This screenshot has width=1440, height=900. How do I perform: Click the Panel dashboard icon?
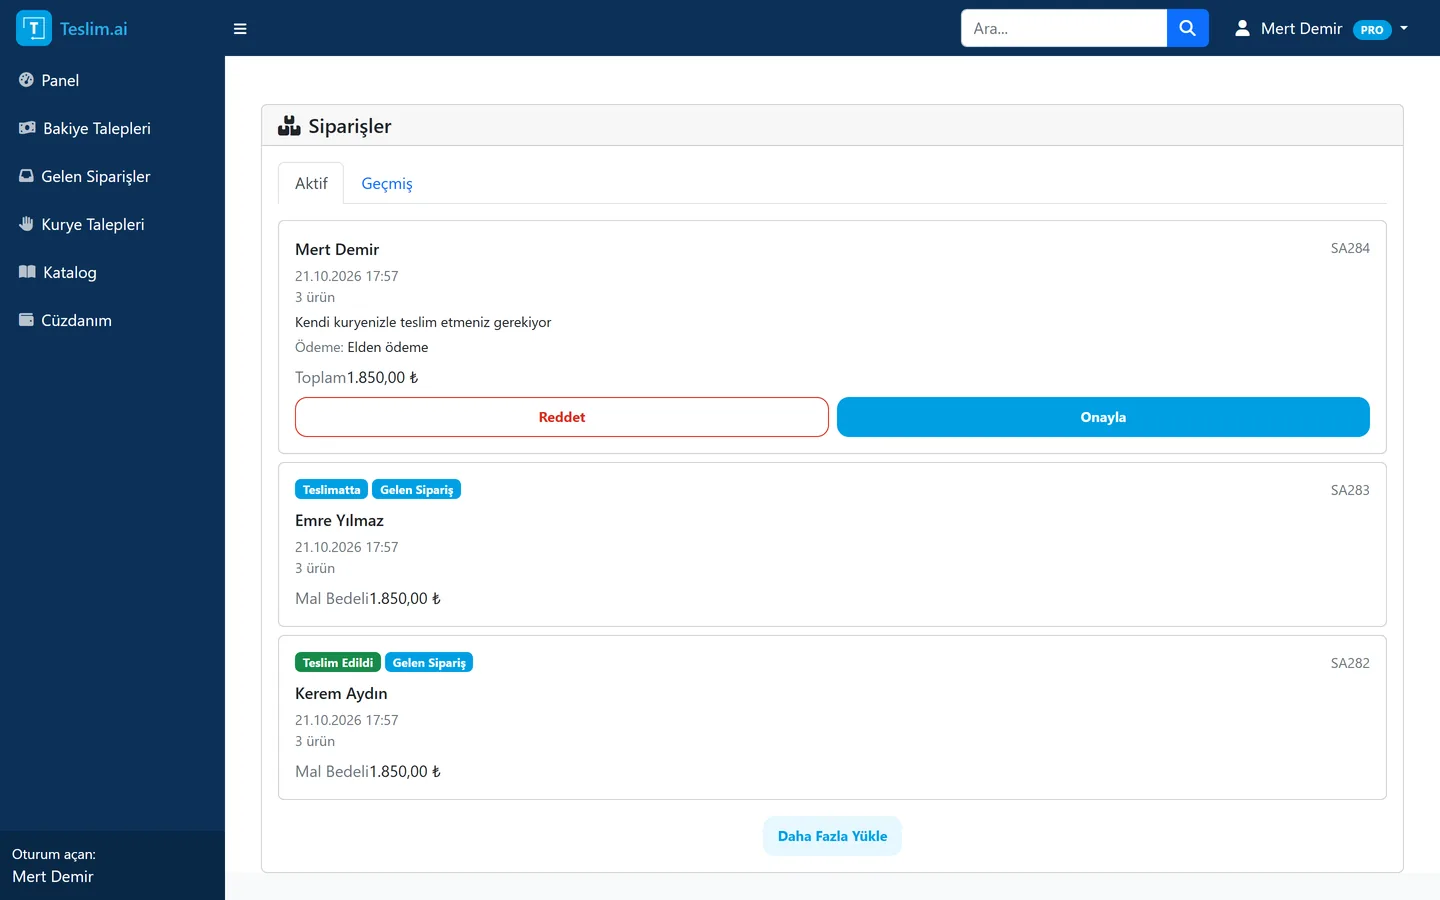click(x=26, y=80)
